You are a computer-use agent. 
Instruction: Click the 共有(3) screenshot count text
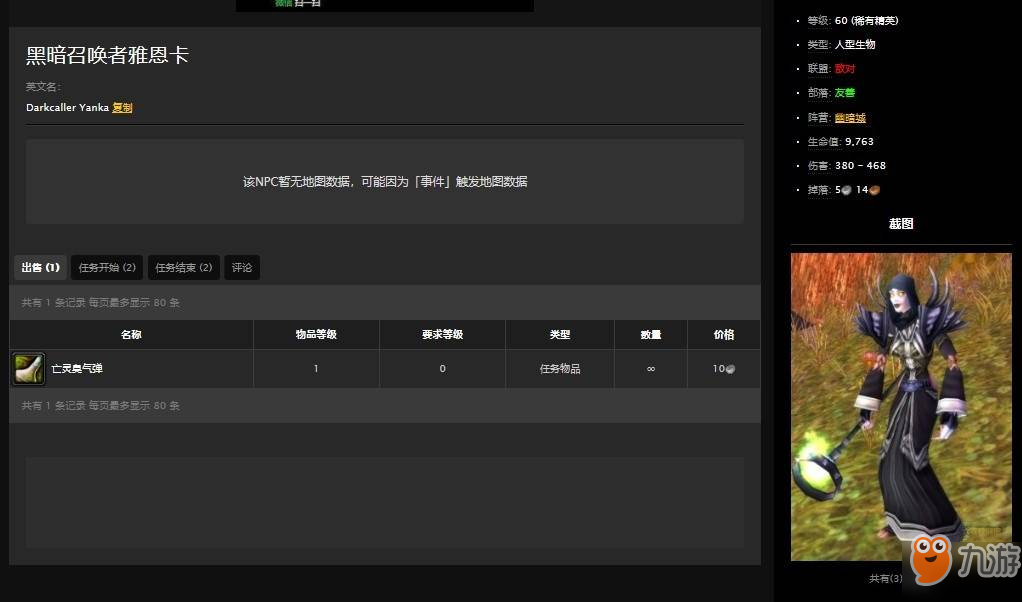pyautogui.click(x=885, y=578)
